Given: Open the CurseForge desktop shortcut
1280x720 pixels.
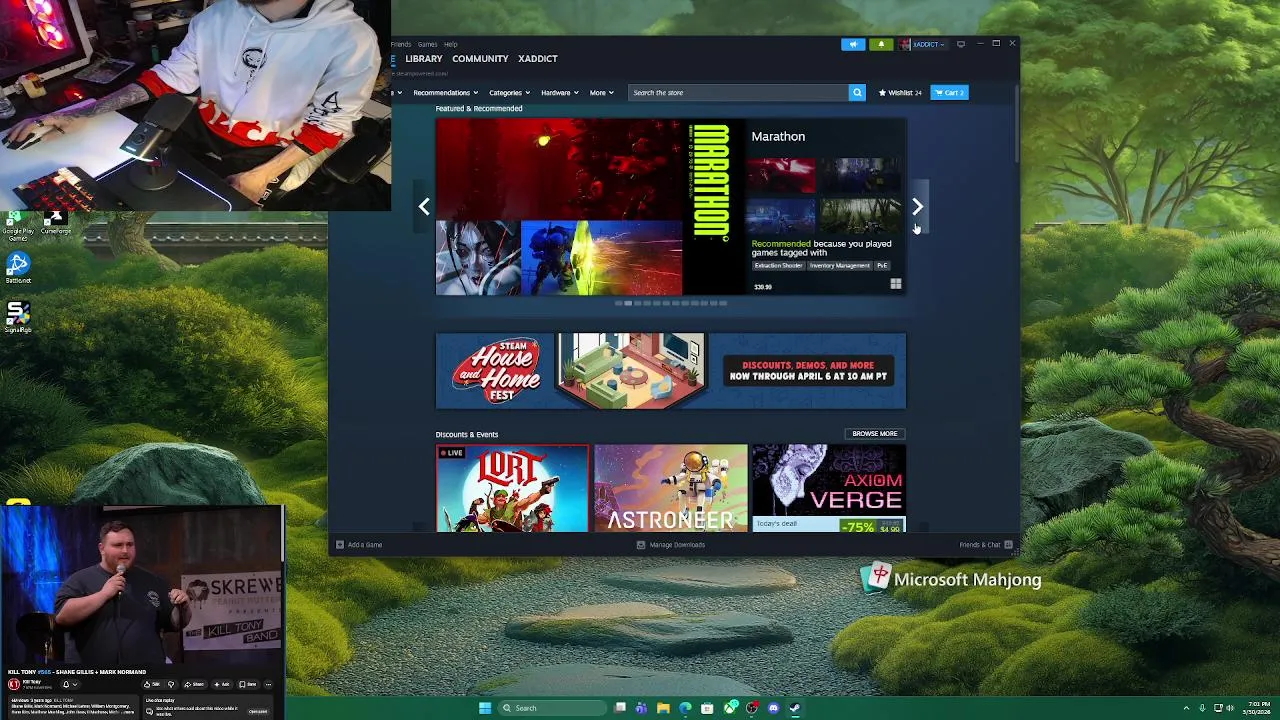Looking at the screenshot, I should click(55, 223).
